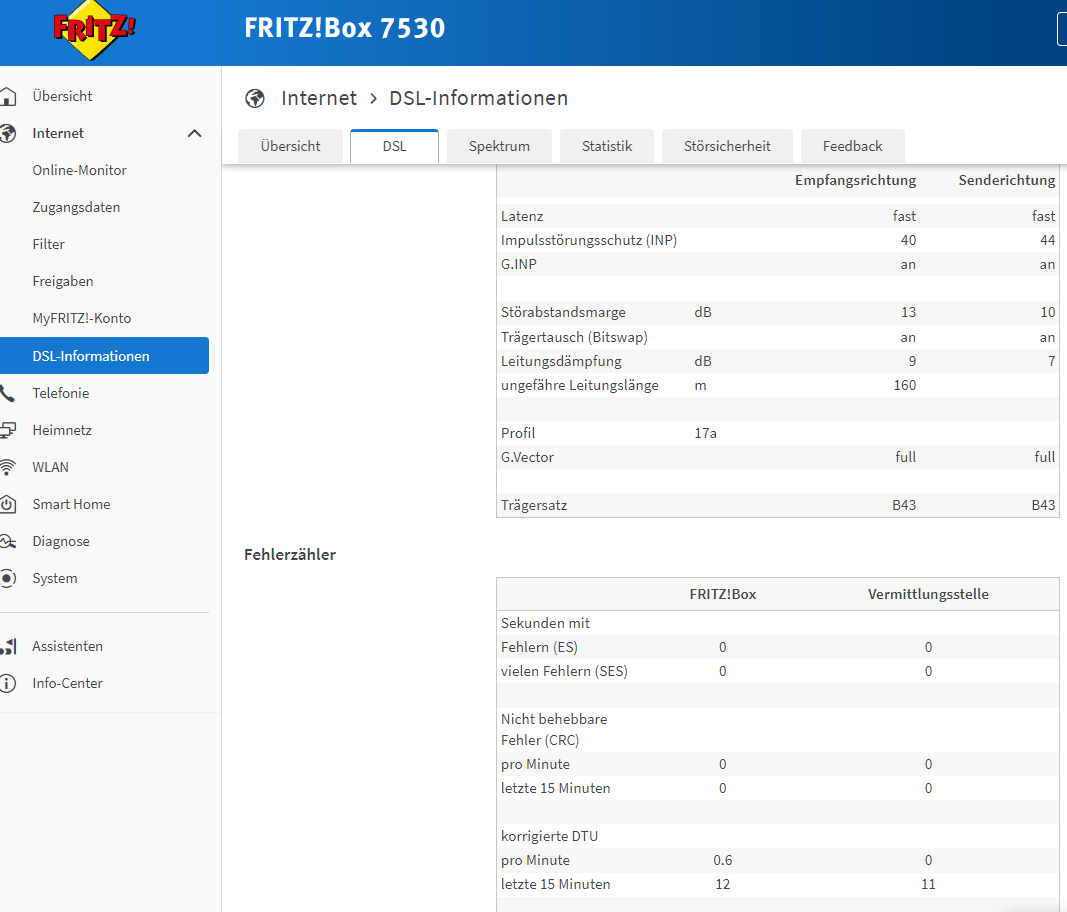Click the FRITZ!Box 7530 title
The width and height of the screenshot is (1067, 912).
[x=344, y=28]
